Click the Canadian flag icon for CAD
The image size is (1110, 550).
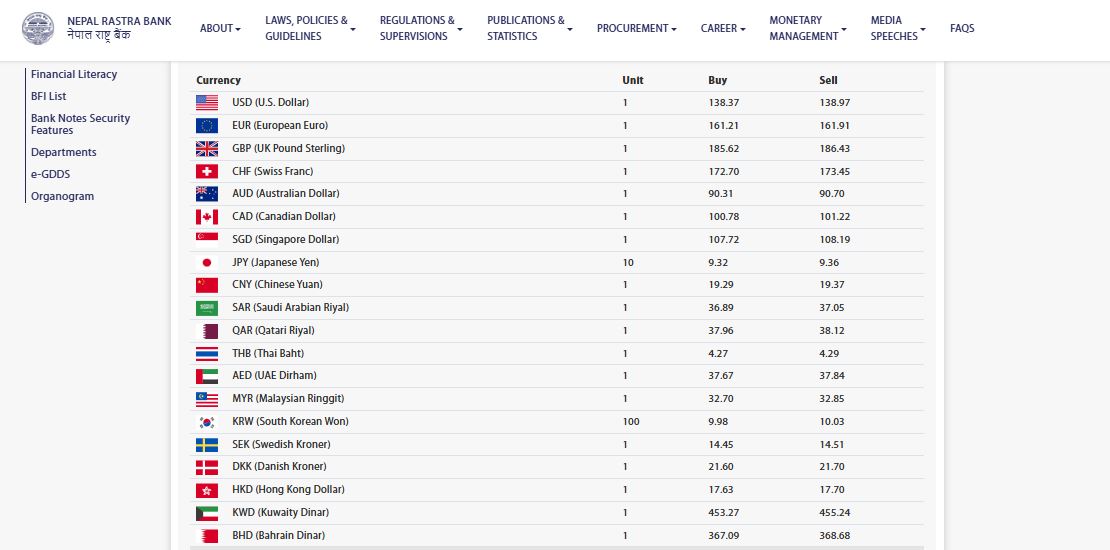coord(207,217)
